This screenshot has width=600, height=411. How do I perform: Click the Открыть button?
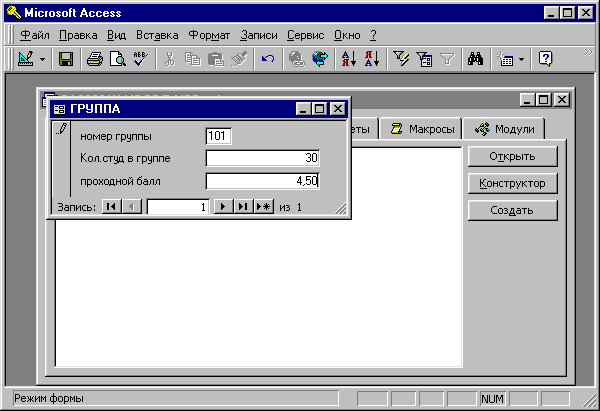512,157
